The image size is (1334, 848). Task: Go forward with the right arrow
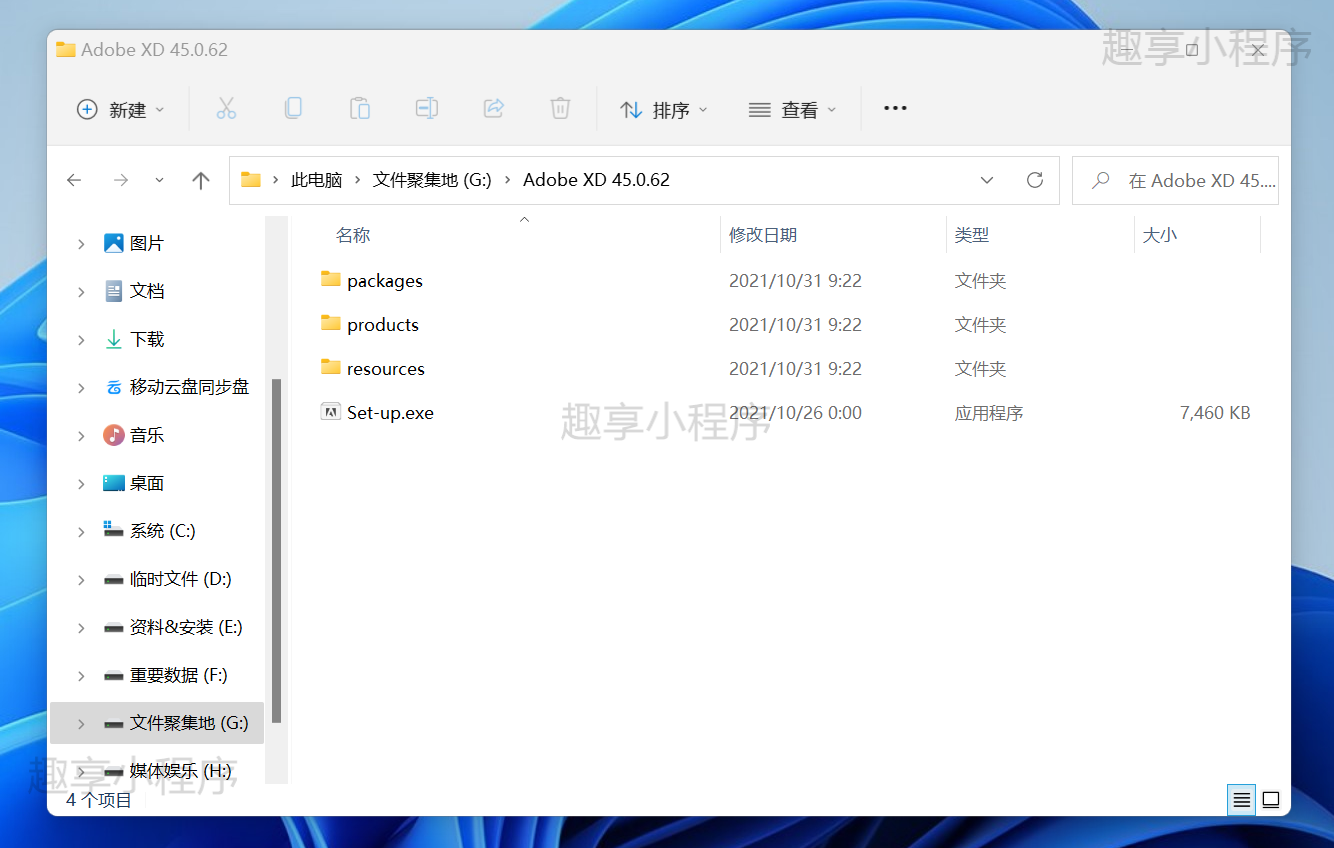click(121, 180)
